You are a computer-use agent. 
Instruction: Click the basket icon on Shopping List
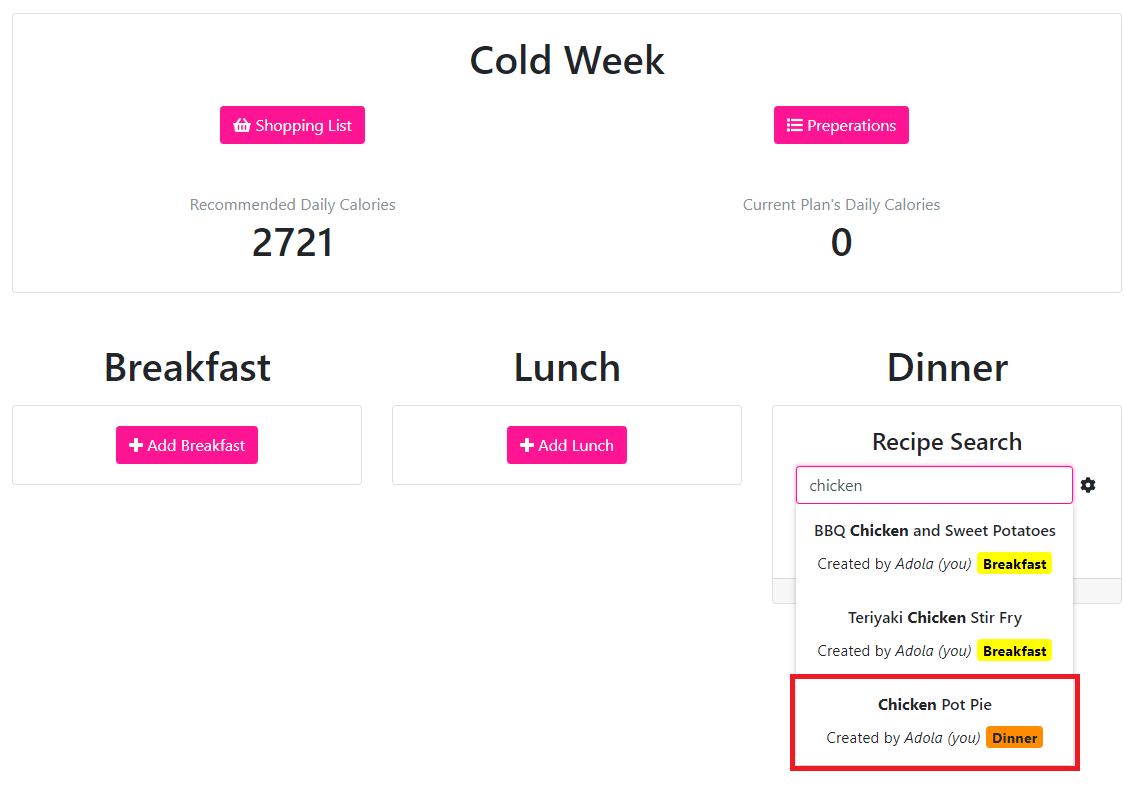coord(242,126)
